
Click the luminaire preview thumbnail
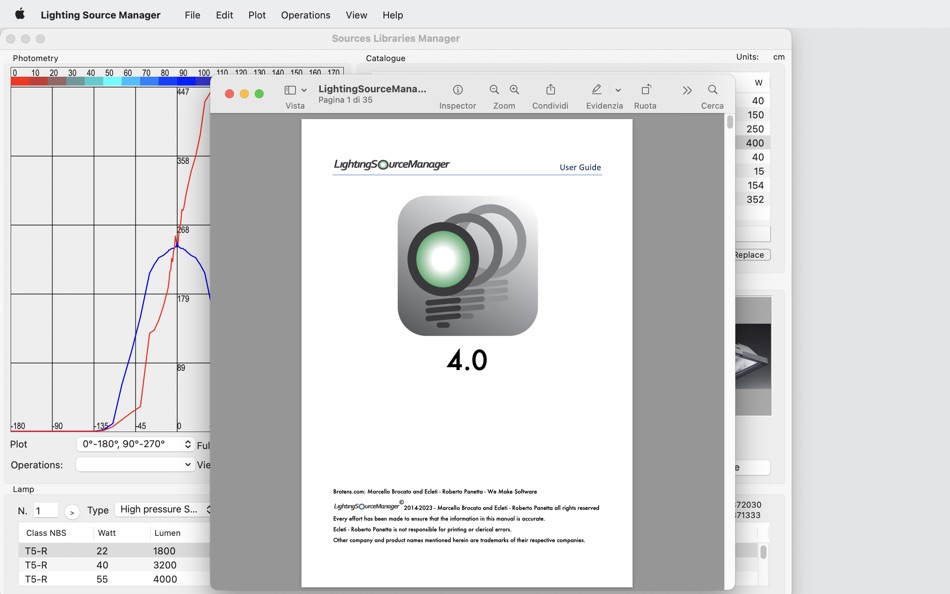(753, 356)
